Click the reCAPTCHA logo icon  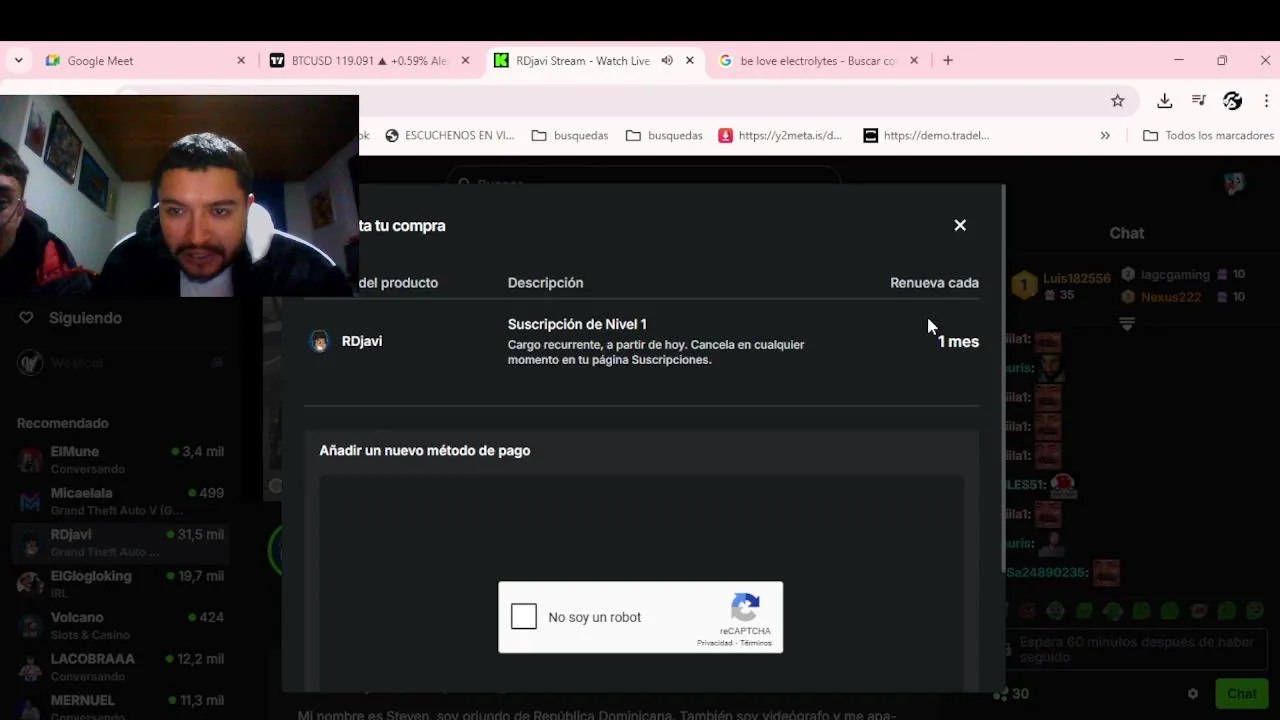point(745,608)
